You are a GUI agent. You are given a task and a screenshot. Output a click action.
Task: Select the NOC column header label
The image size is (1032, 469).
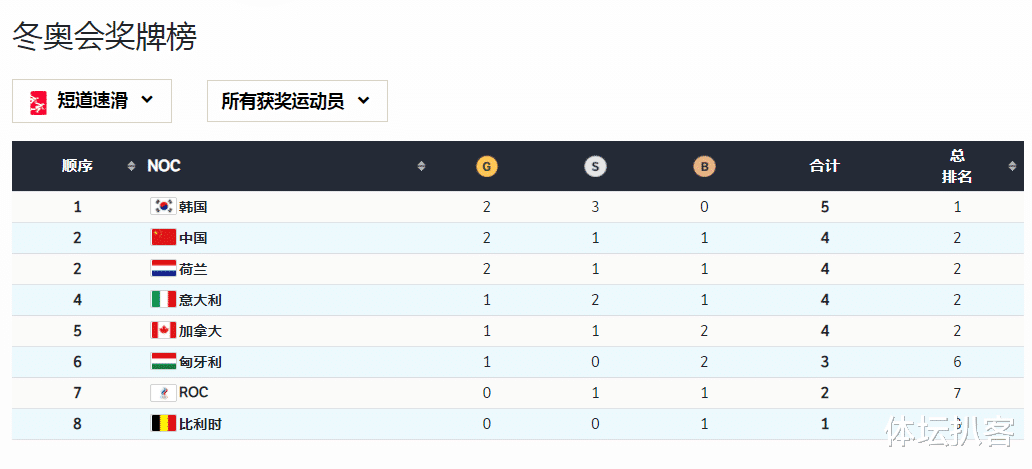(164, 166)
